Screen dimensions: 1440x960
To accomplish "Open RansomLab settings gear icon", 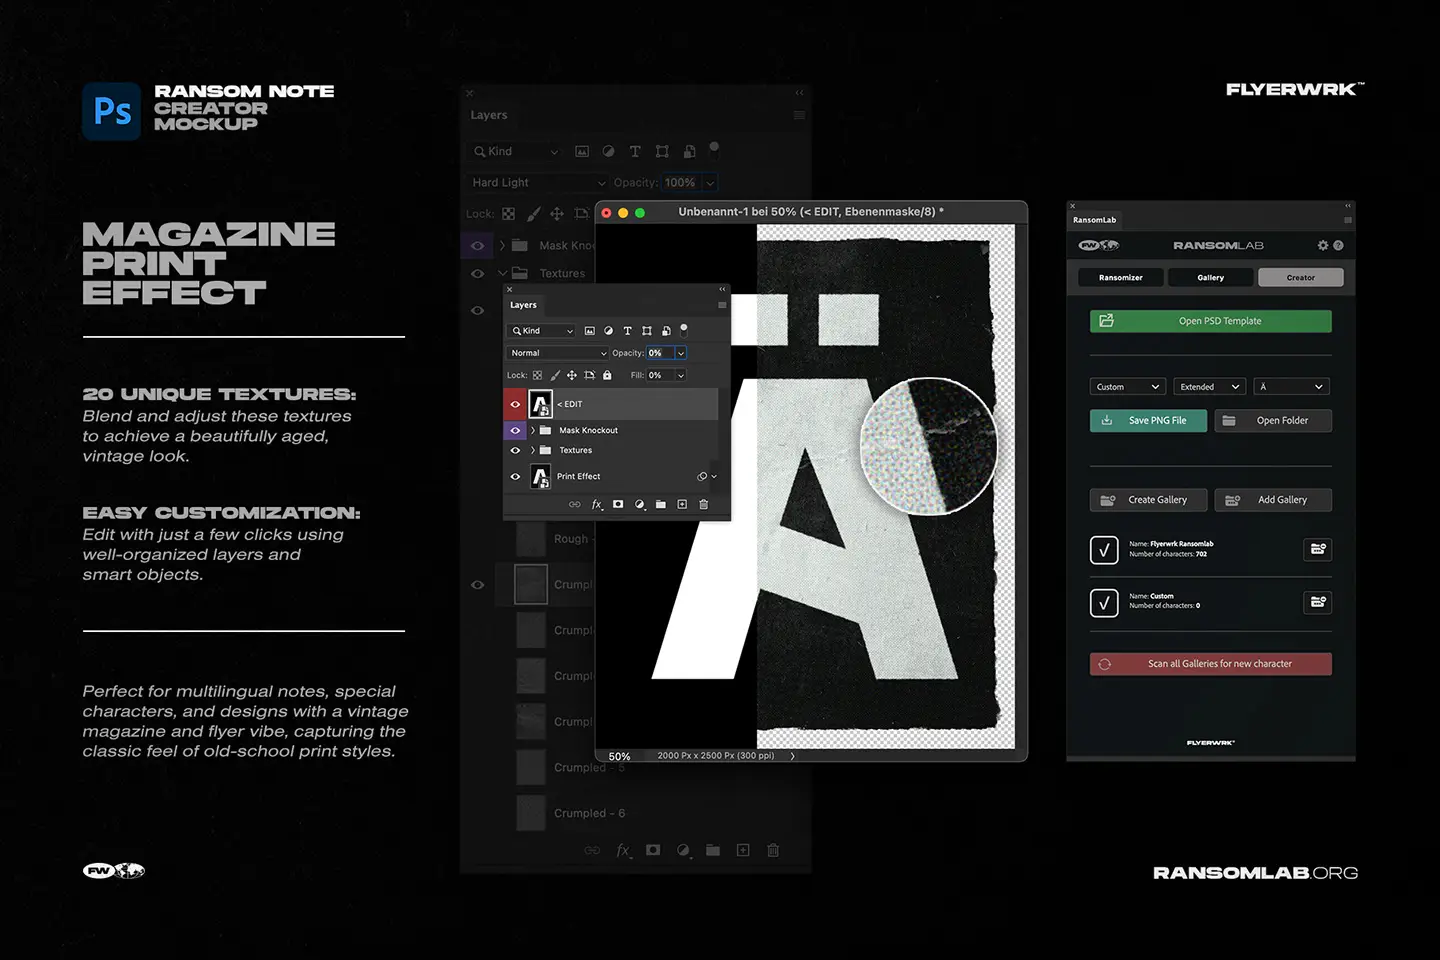I will pyautogui.click(x=1322, y=244).
